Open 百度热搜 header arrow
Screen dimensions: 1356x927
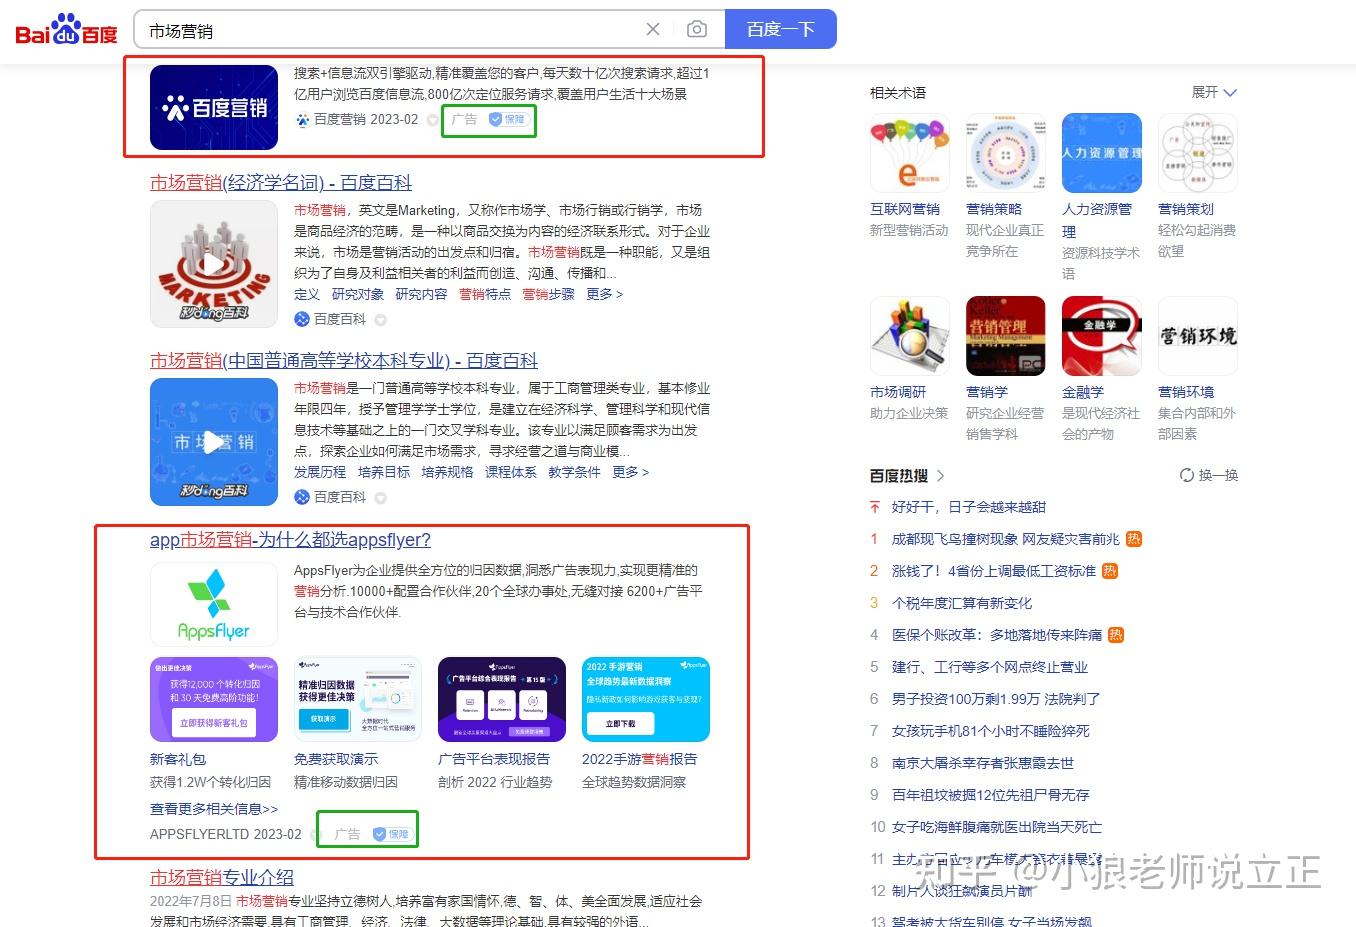point(940,476)
